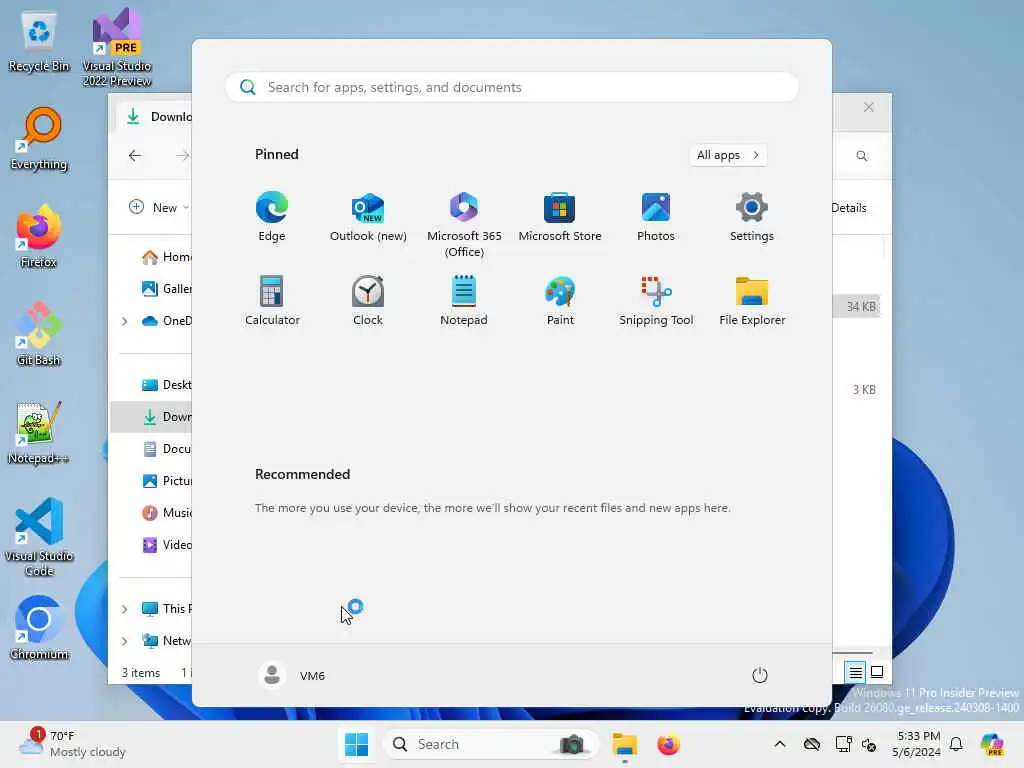Click the camera icon in taskbar search
Image resolution: width=1024 pixels, height=768 pixels.
coord(571,744)
